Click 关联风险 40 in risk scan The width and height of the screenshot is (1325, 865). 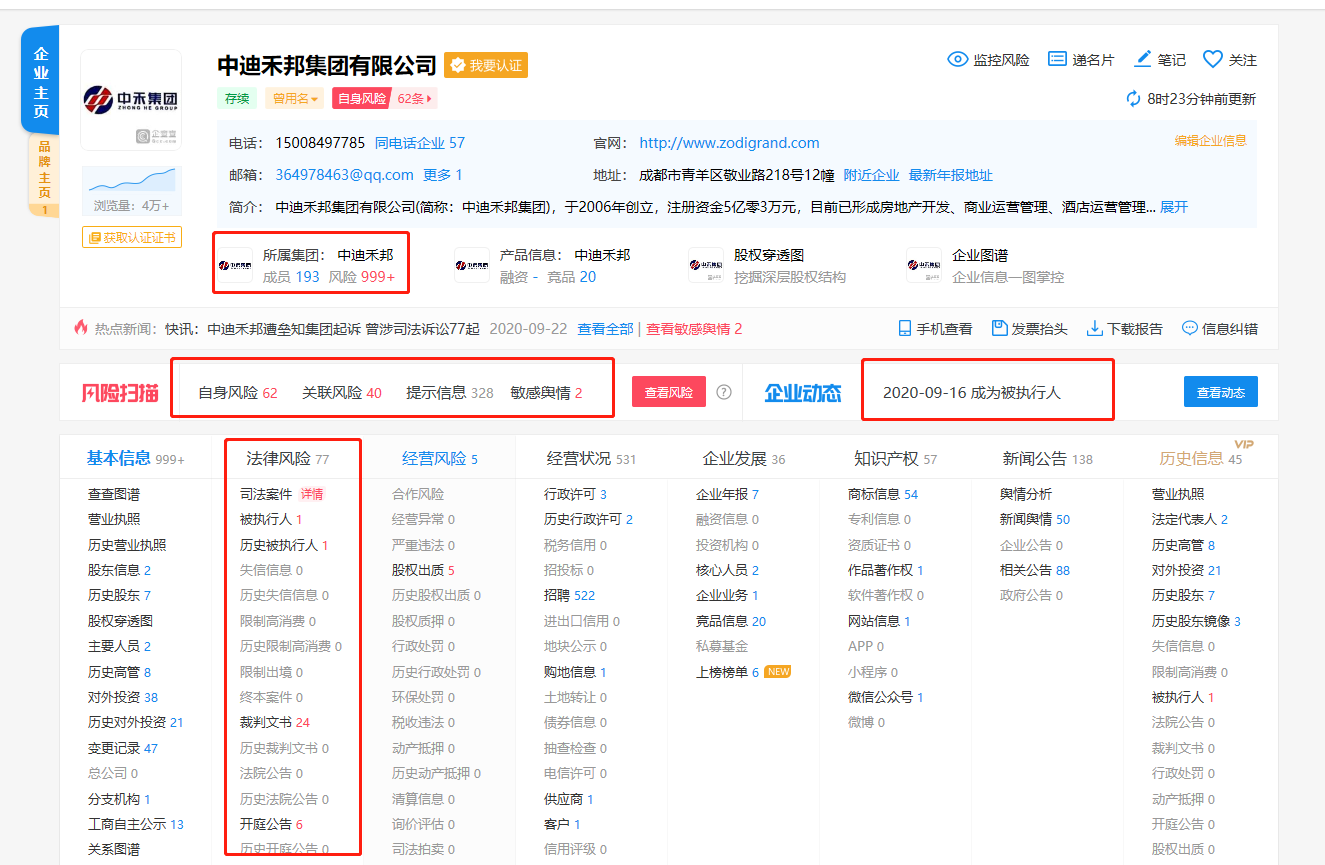tap(342, 393)
